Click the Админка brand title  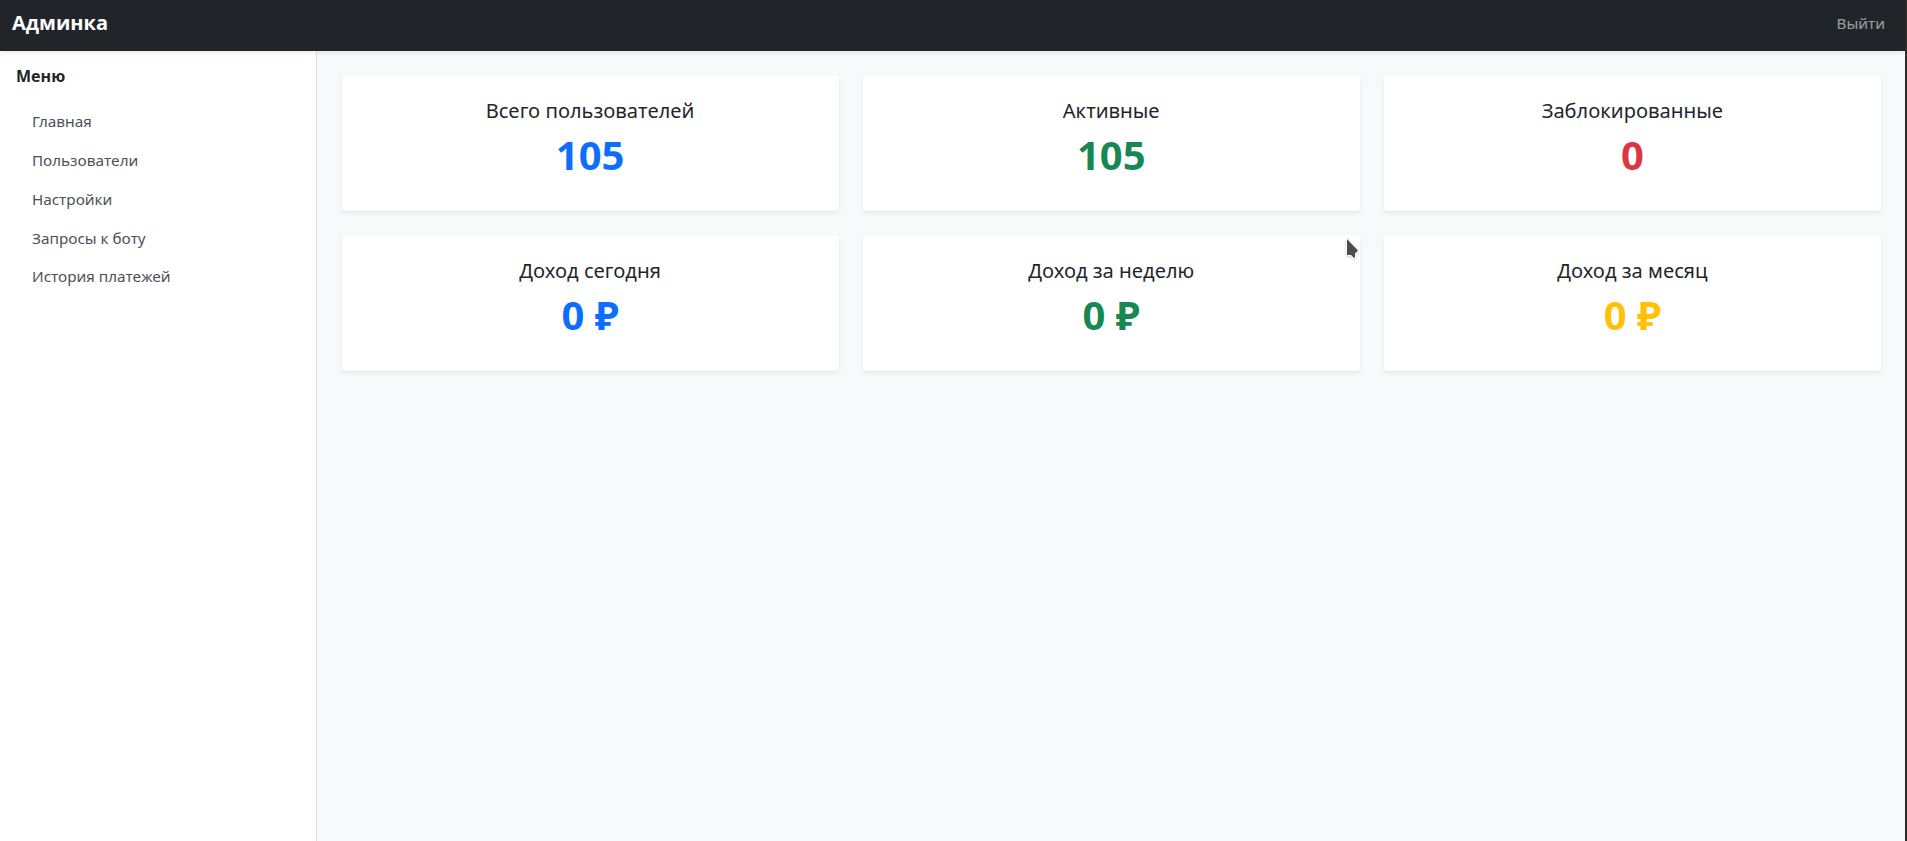pos(60,24)
